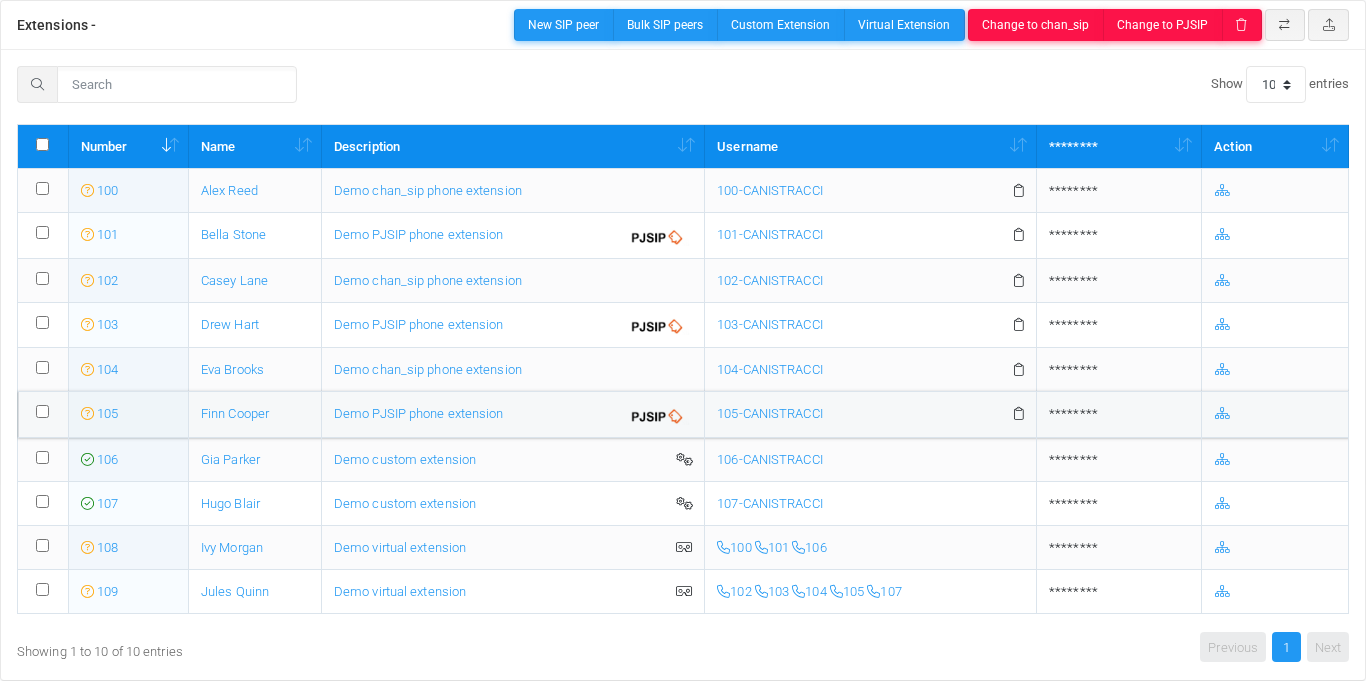Viewport: 1366px width, 681px height.
Task: Open Finn Cooper name link
Action: tap(235, 414)
